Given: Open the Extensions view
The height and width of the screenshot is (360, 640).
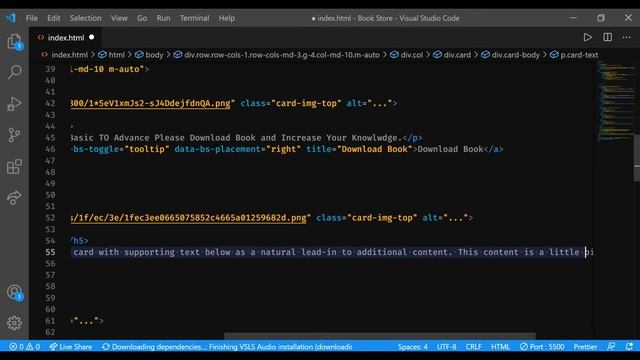Looking at the screenshot, I should tap(14, 166).
